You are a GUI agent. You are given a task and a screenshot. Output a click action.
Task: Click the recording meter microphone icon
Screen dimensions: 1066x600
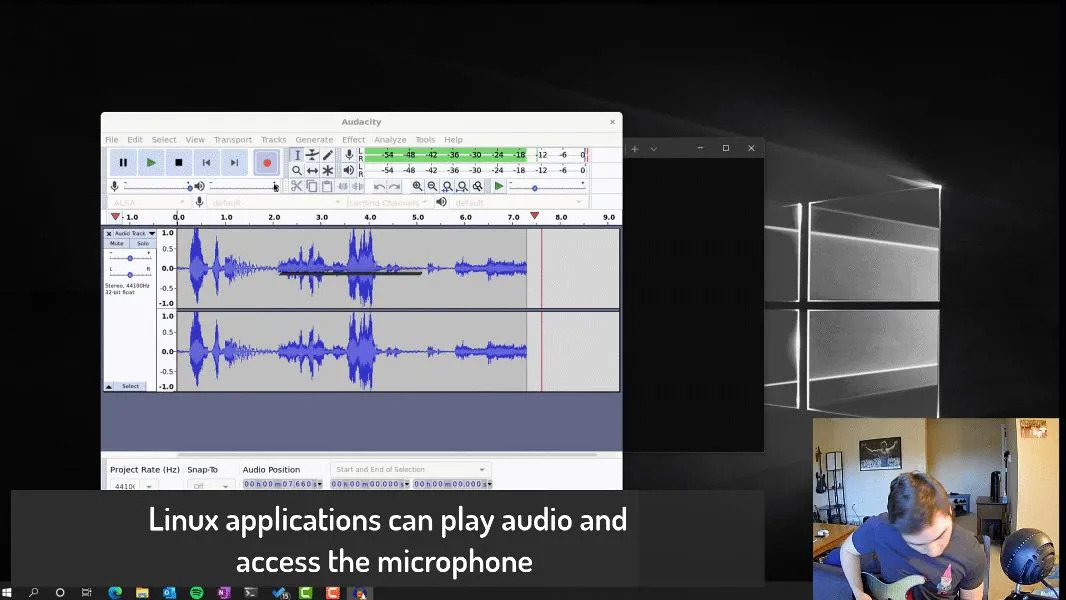coord(349,155)
